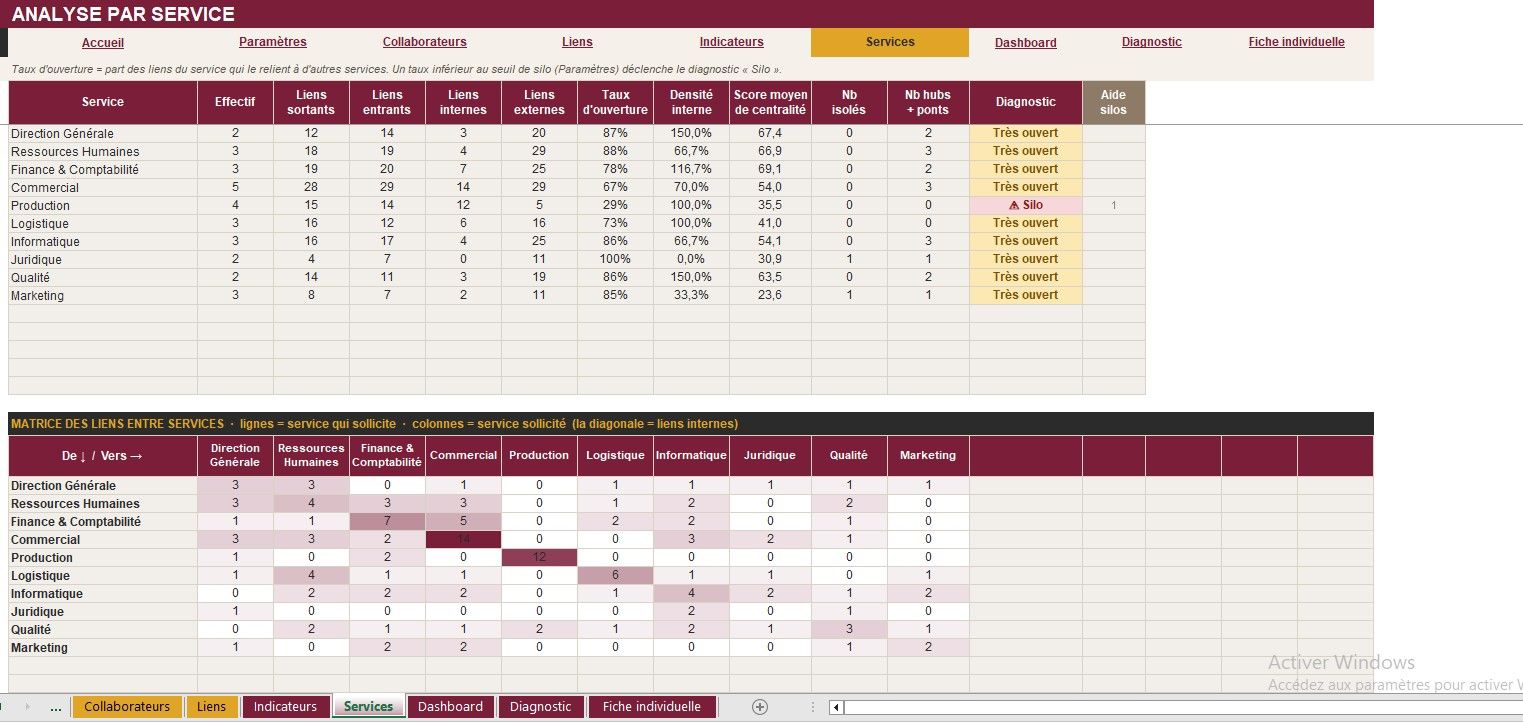Select the "Score moyen de centralité" header

pos(770,102)
